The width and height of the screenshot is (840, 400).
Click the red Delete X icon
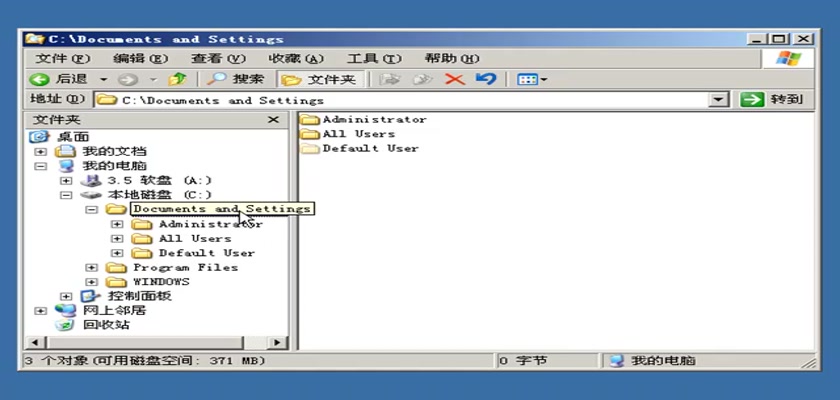454,79
